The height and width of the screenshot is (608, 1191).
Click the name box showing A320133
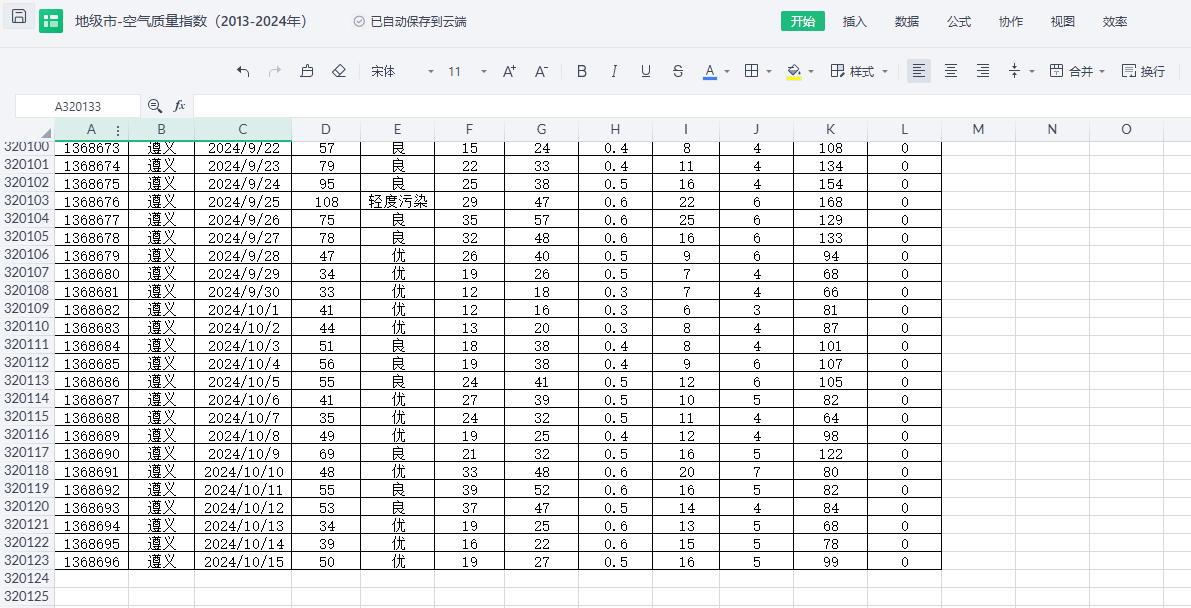point(77,106)
